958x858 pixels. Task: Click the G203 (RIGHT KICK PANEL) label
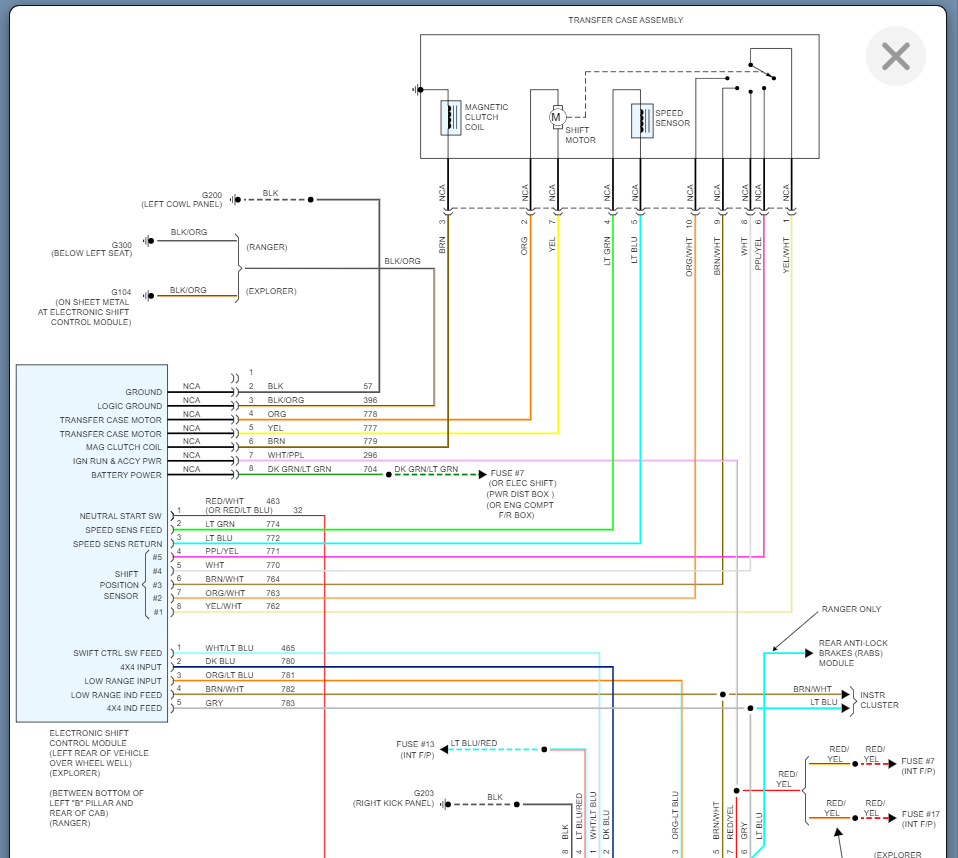[393, 798]
